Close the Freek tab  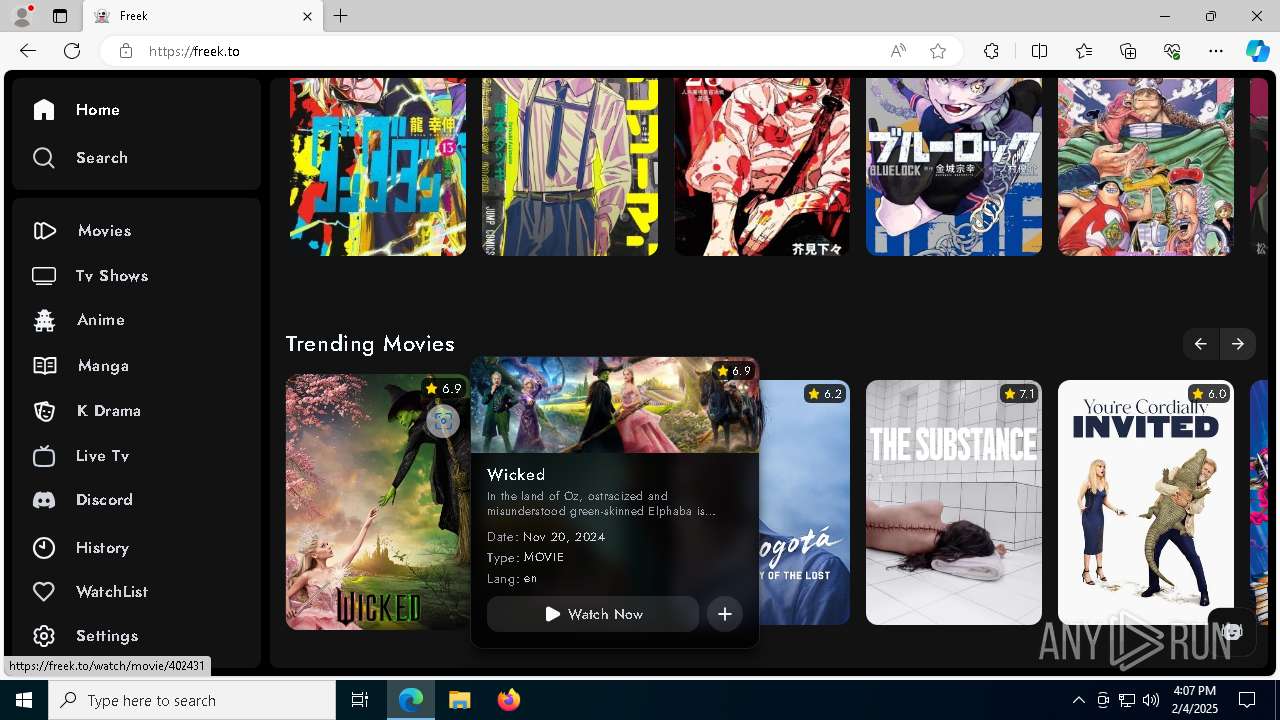pyautogui.click(x=308, y=16)
